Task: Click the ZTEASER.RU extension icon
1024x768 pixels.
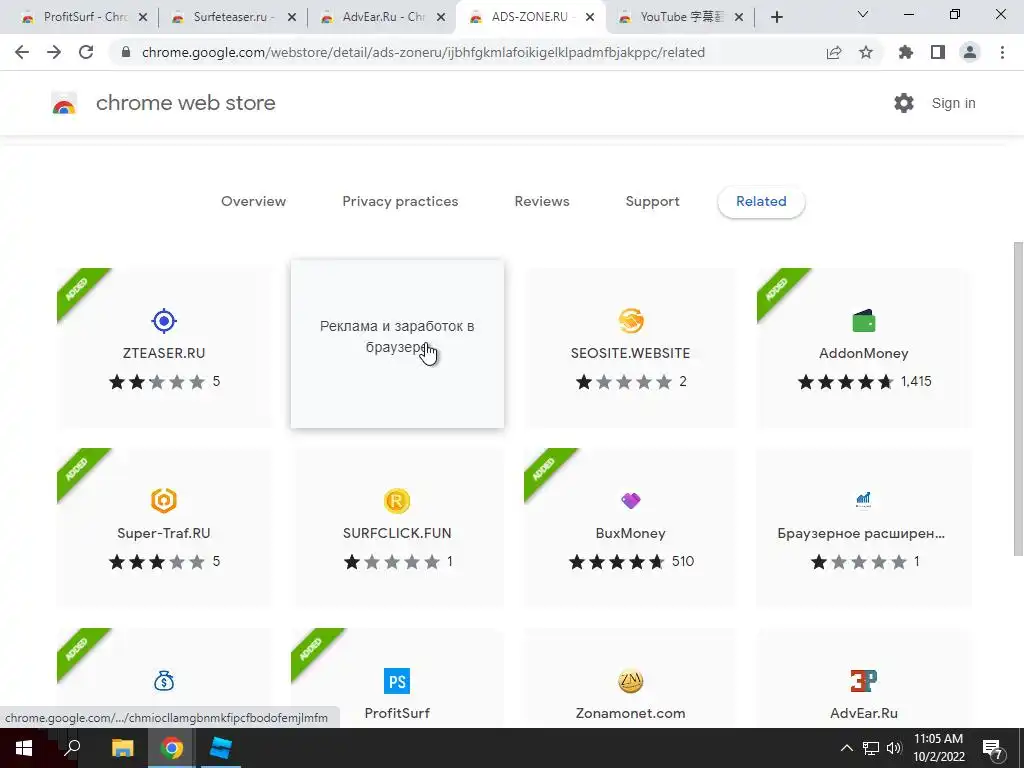Action: [x=164, y=321]
